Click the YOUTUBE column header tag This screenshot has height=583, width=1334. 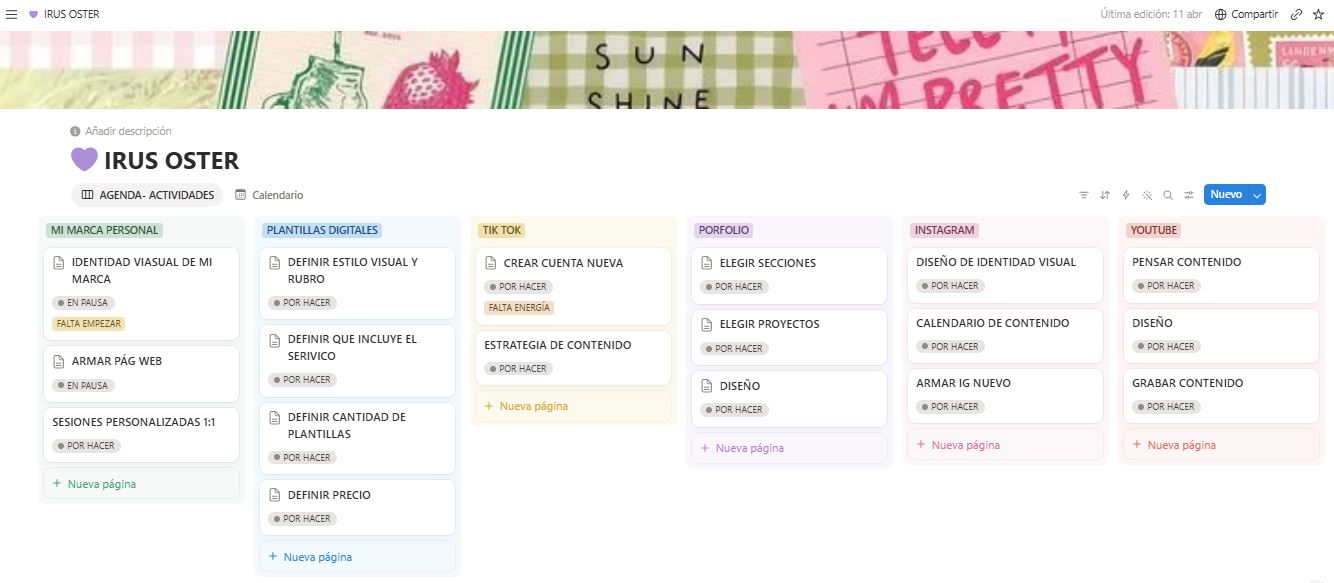pyautogui.click(x=1155, y=230)
